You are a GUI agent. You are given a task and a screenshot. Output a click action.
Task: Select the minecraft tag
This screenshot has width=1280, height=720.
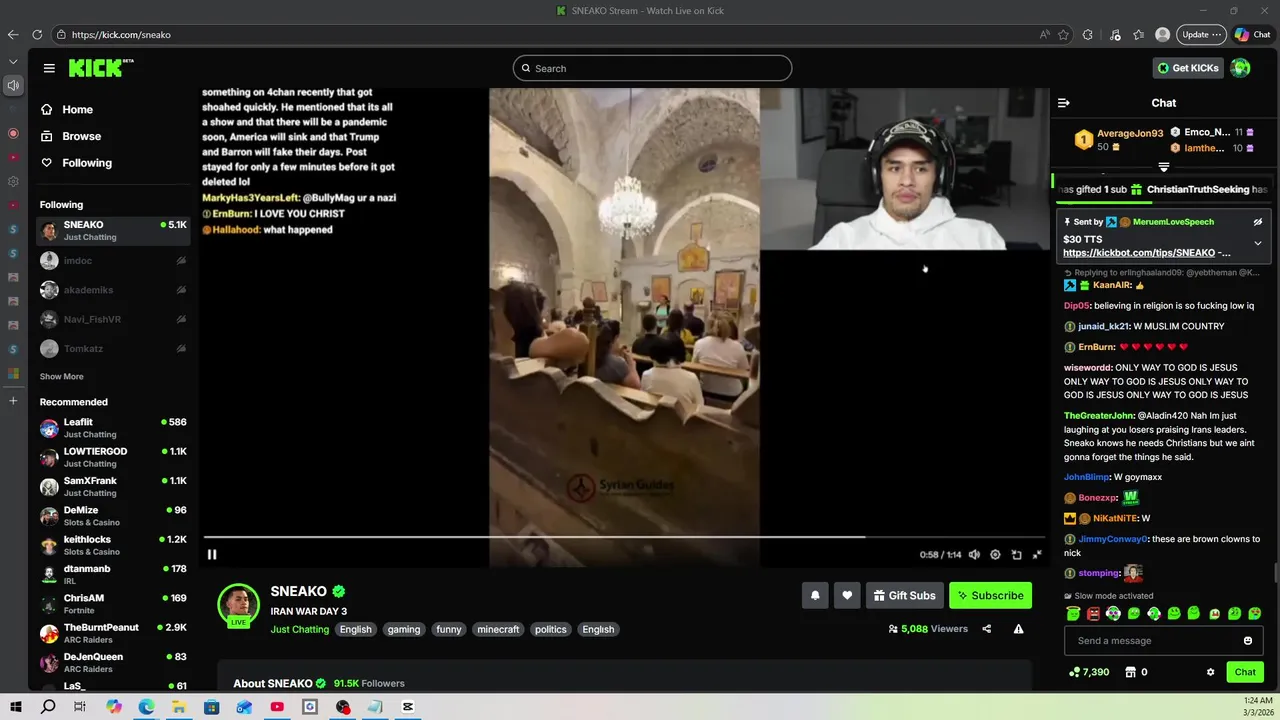tap(498, 629)
